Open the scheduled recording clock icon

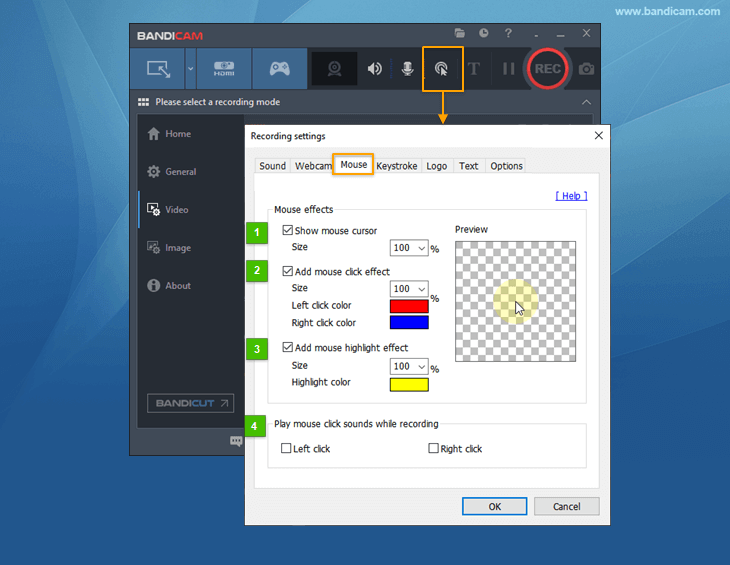484,33
